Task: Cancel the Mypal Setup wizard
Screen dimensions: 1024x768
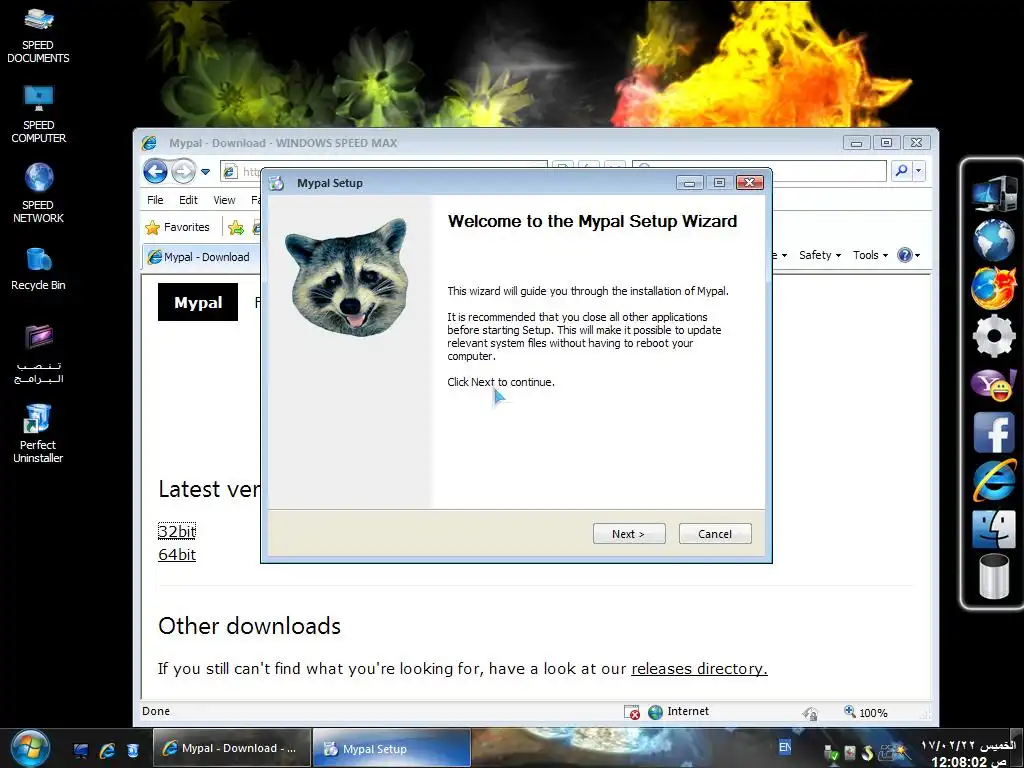Action: (715, 534)
